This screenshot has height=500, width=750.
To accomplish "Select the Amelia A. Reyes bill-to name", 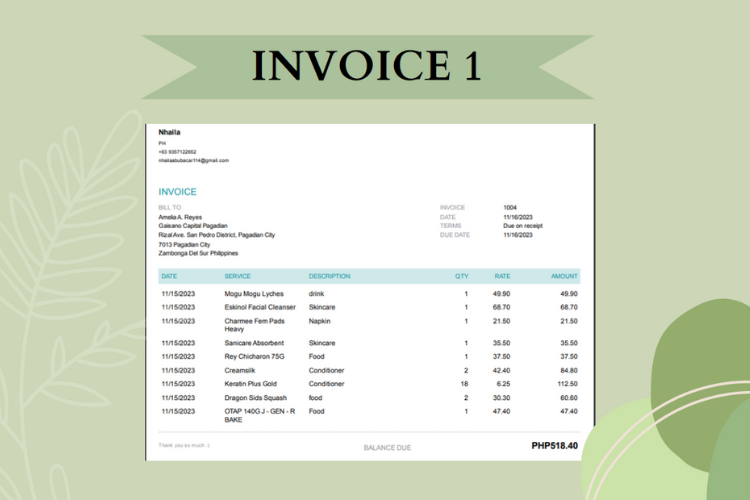I will 180,217.
